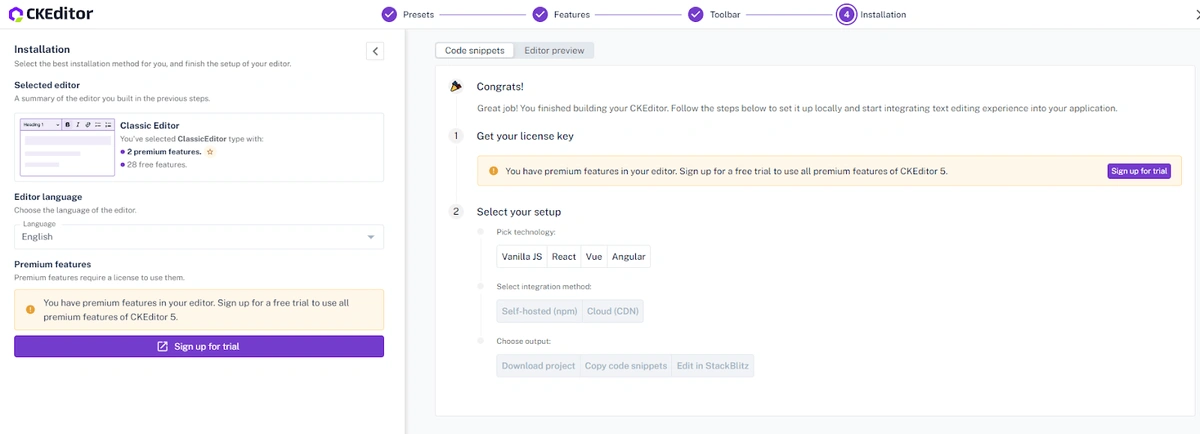Click the Presets step checkmark icon
The height and width of the screenshot is (434, 1200).
(389, 15)
